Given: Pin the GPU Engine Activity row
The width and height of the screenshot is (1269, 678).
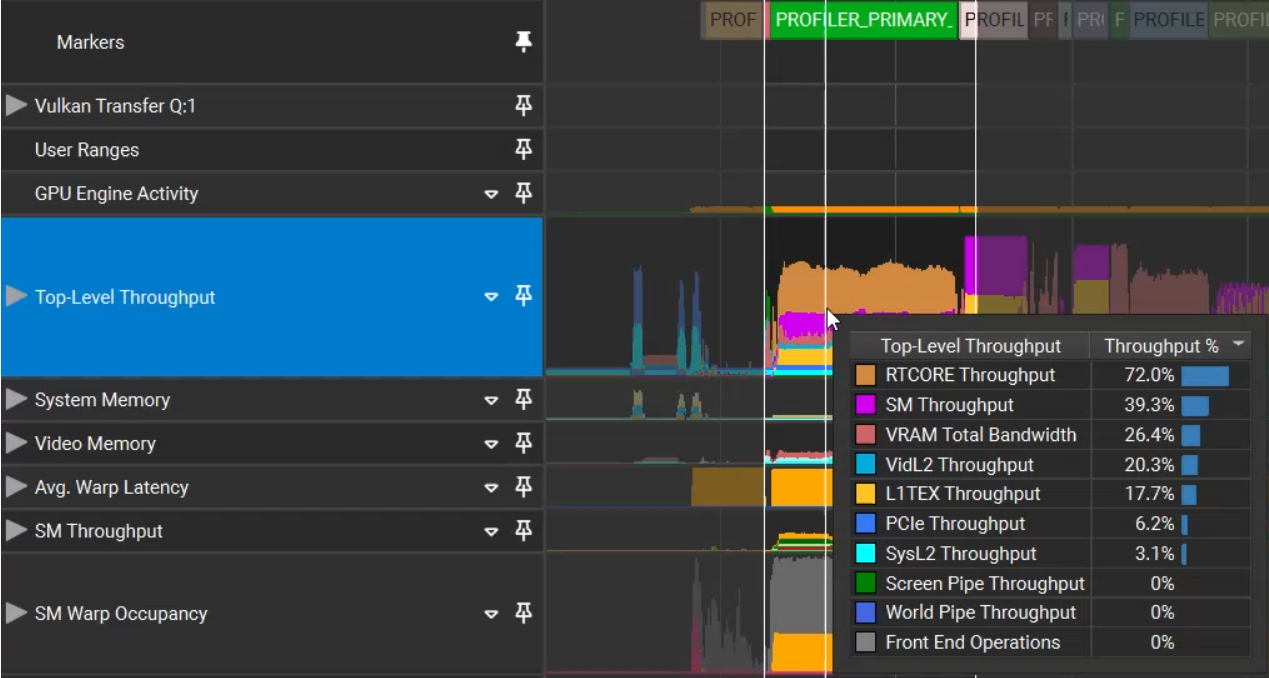Looking at the screenshot, I should coord(521,193).
